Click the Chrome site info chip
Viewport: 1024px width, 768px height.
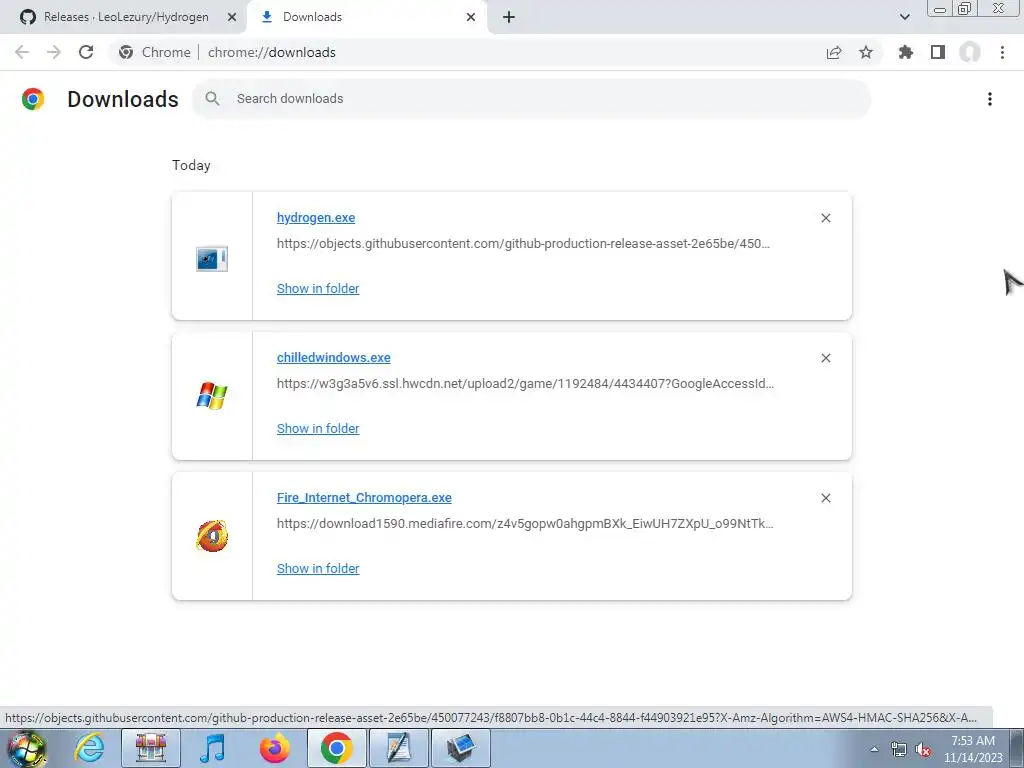point(155,52)
